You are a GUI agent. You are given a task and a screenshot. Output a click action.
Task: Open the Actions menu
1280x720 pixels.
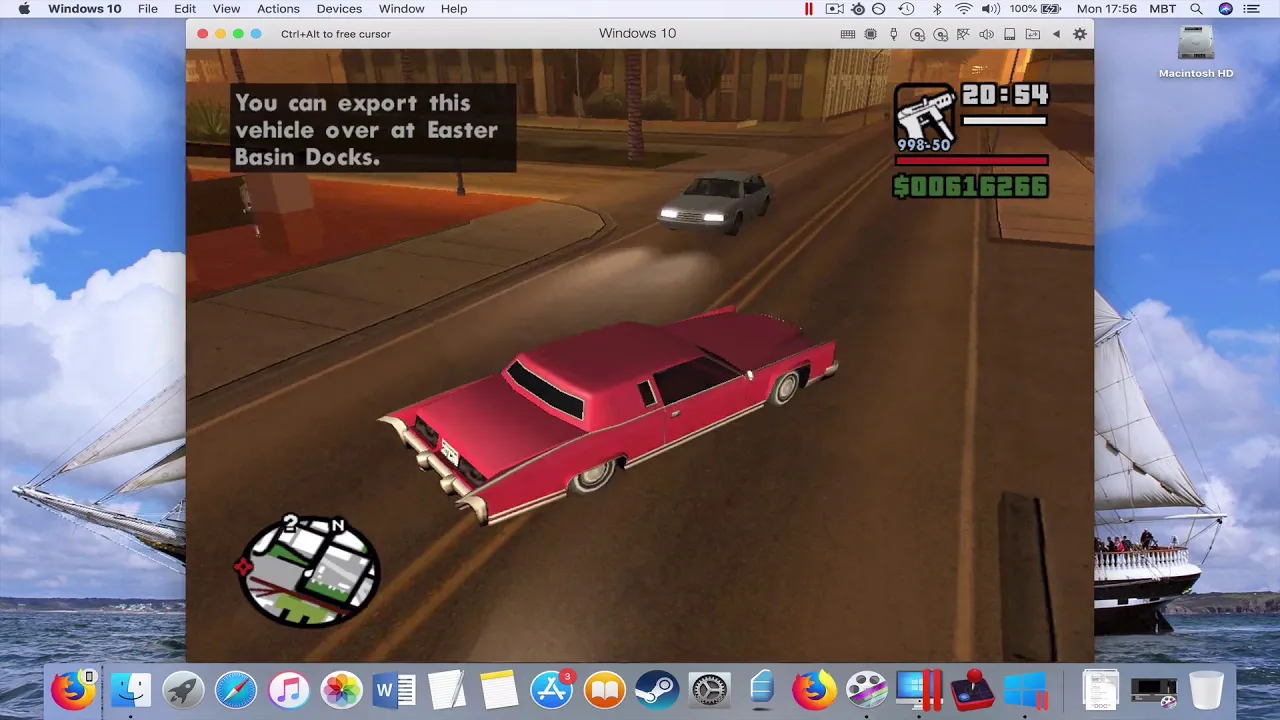(x=278, y=9)
